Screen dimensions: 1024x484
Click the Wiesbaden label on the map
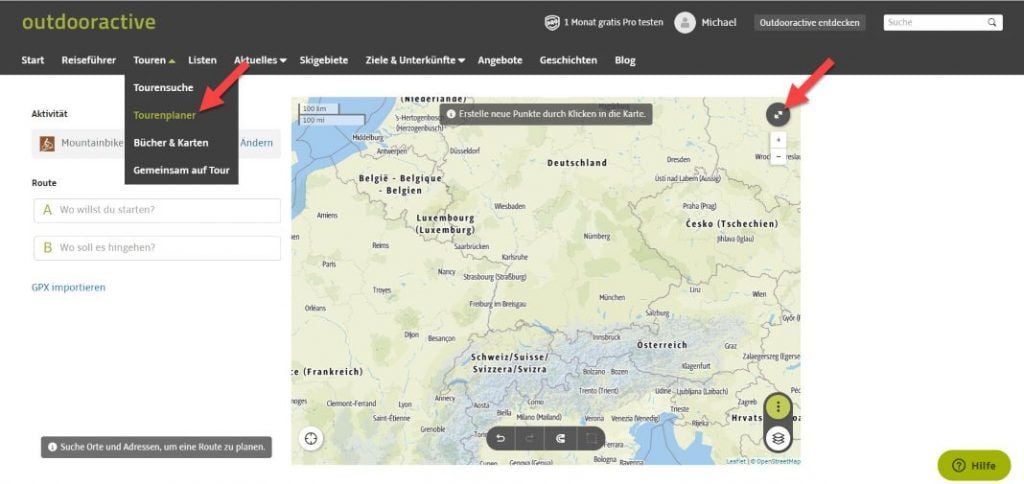coord(510,206)
